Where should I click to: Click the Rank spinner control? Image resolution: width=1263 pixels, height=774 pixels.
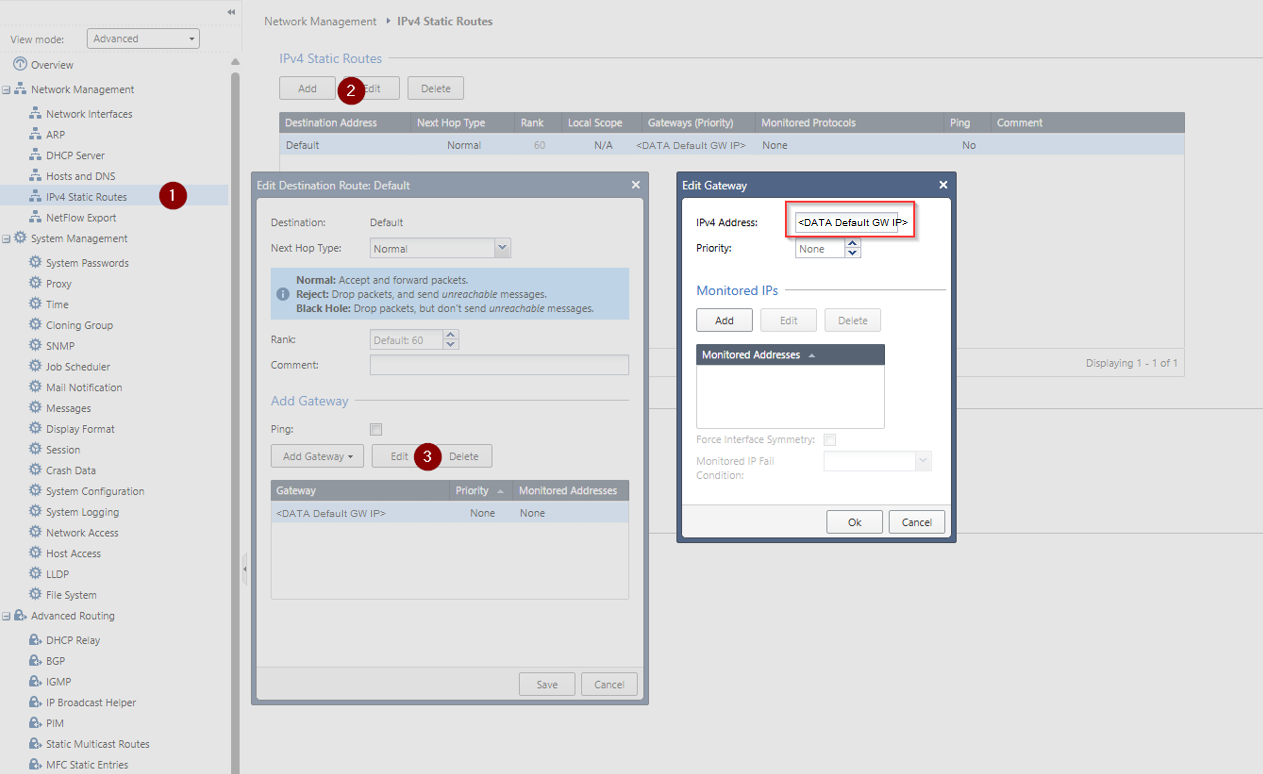click(451, 340)
